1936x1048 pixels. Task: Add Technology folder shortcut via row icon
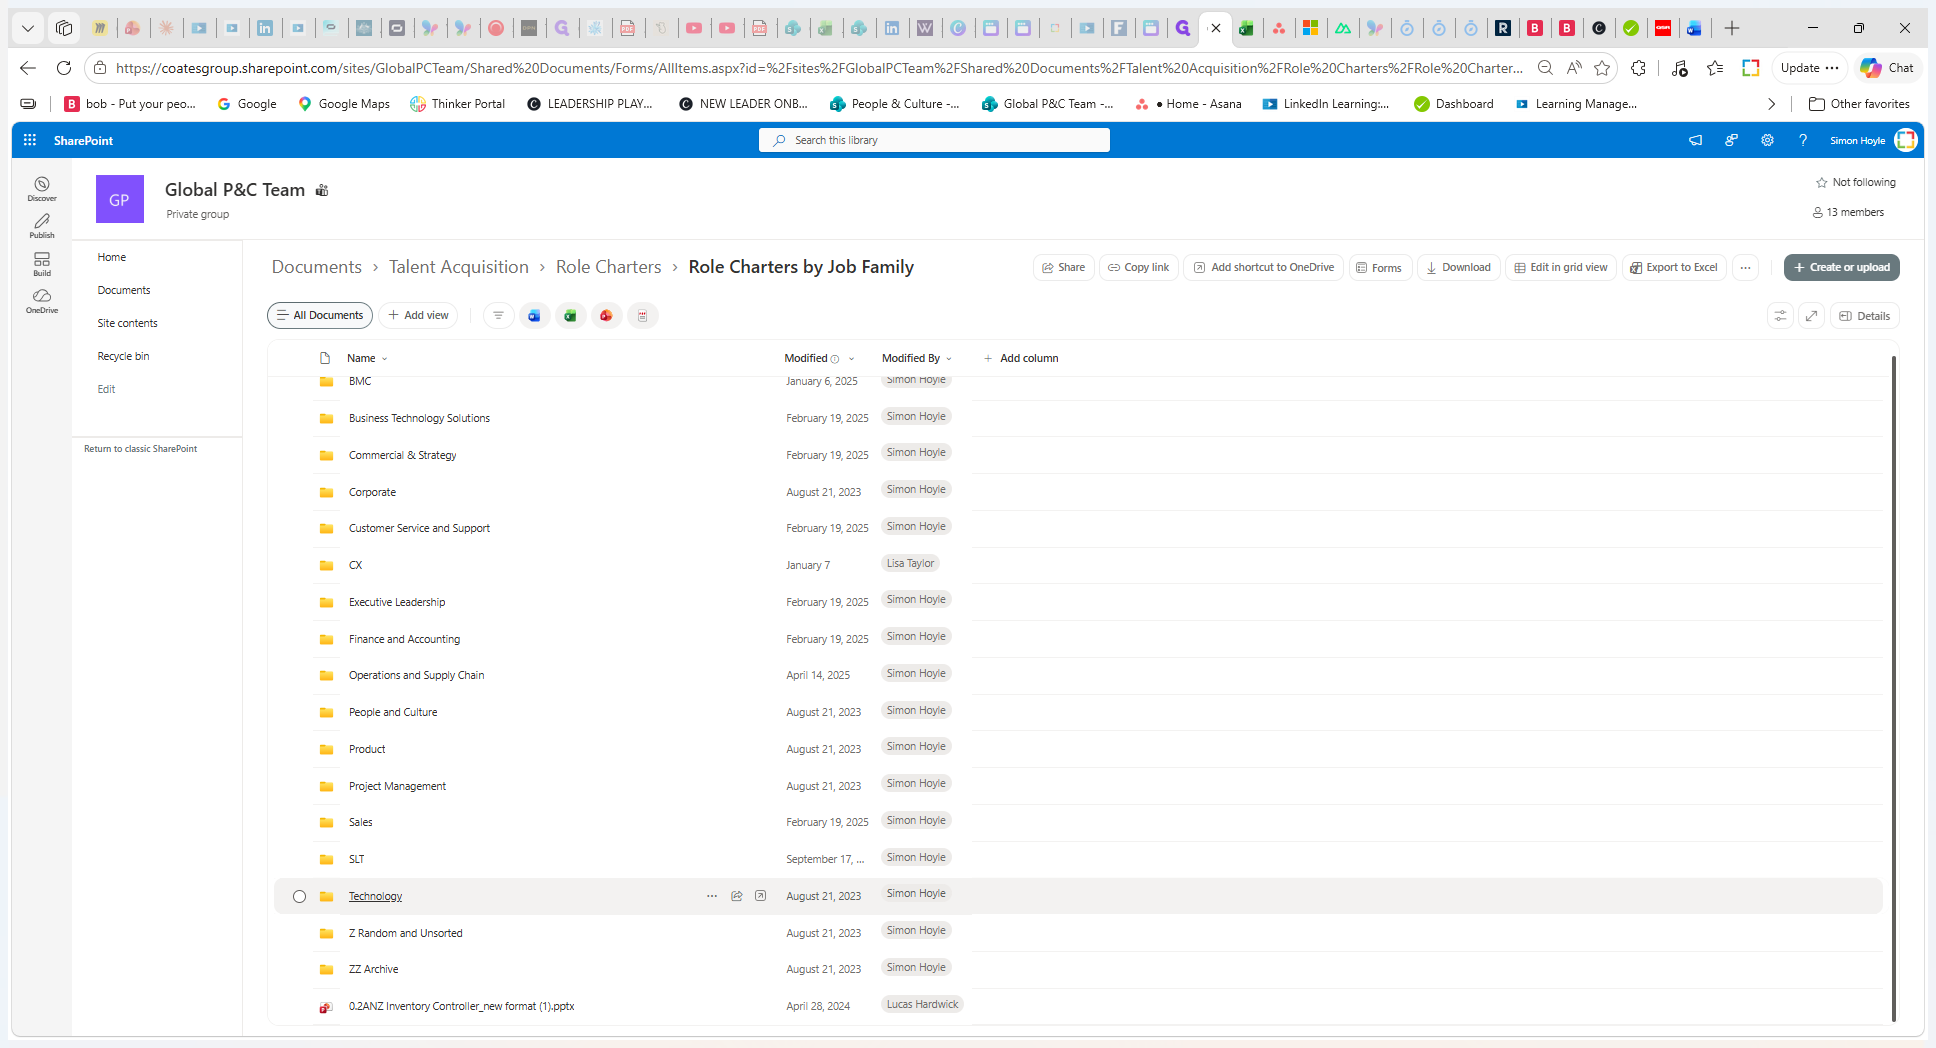click(x=760, y=896)
